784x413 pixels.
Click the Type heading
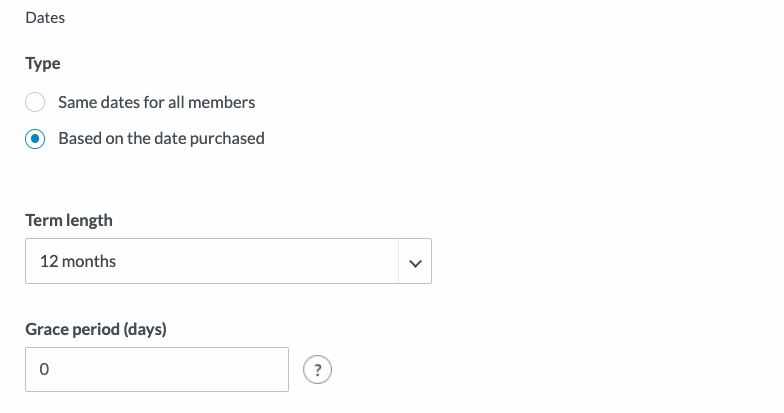(x=43, y=64)
